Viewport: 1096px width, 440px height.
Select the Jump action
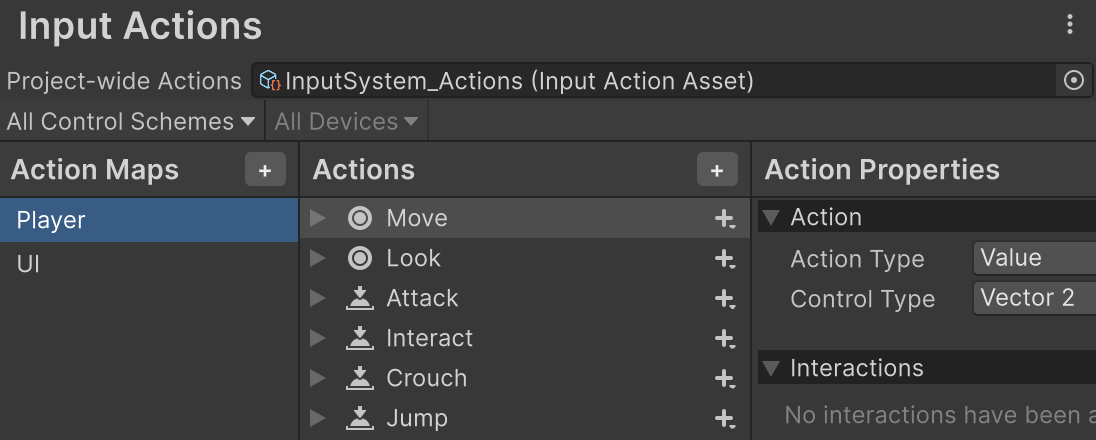pyautogui.click(x=417, y=418)
